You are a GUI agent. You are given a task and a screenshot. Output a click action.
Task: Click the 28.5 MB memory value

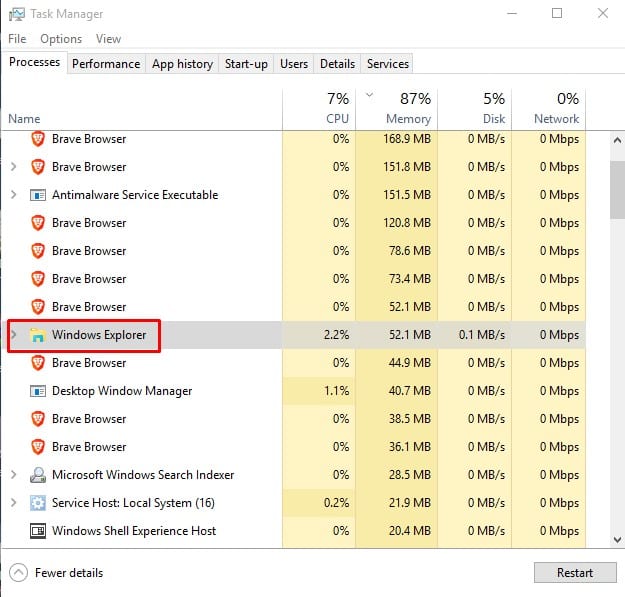point(410,475)
